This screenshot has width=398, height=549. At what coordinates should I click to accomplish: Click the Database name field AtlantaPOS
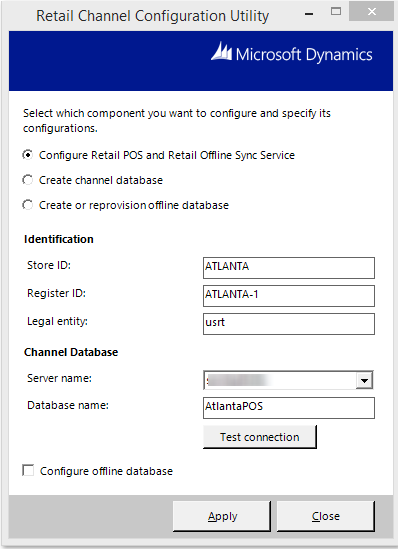click(x=289, y=408)
